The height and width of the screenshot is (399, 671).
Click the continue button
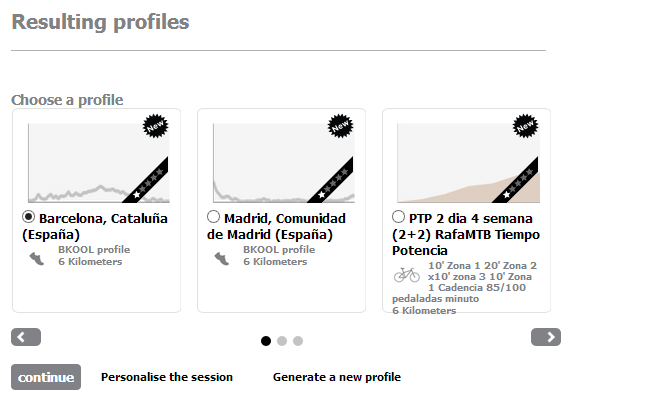(46, 377)
